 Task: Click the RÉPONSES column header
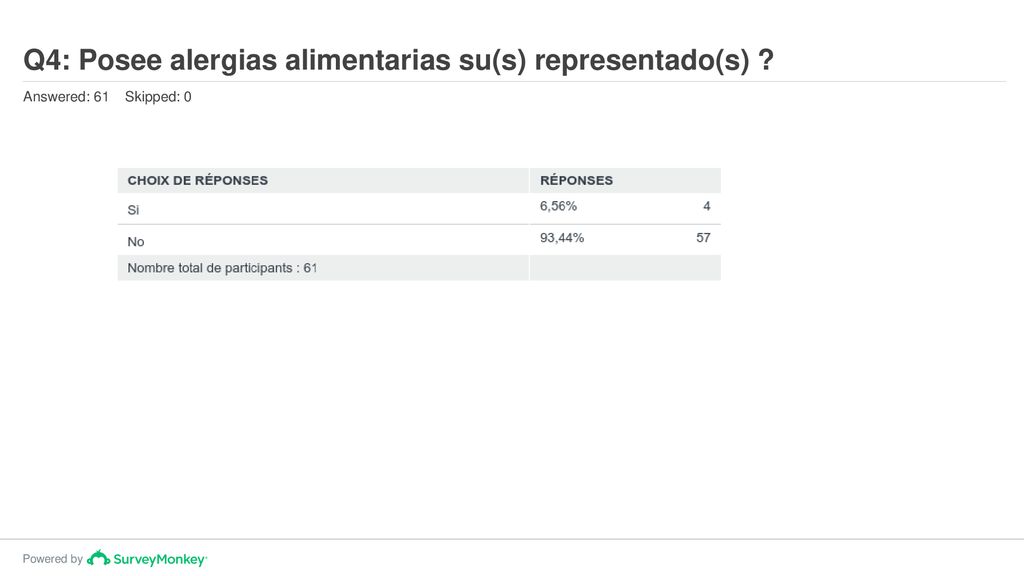[576, 180]
